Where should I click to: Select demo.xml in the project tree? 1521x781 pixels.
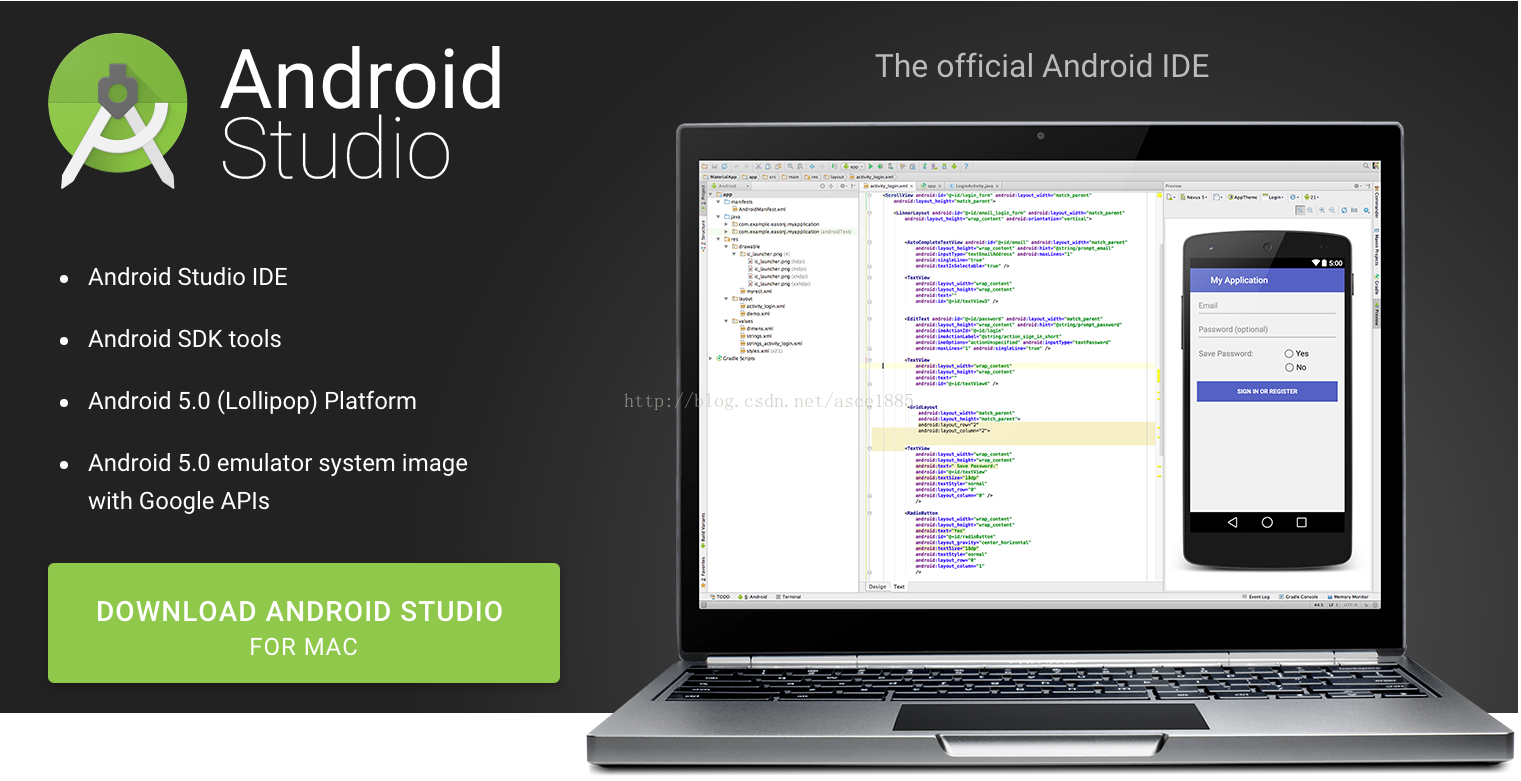754,313
